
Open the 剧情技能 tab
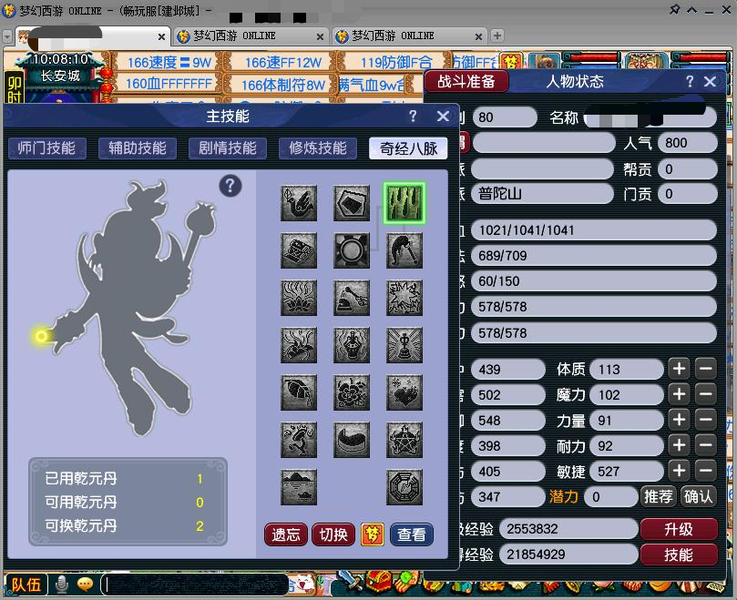coord(227,148)
